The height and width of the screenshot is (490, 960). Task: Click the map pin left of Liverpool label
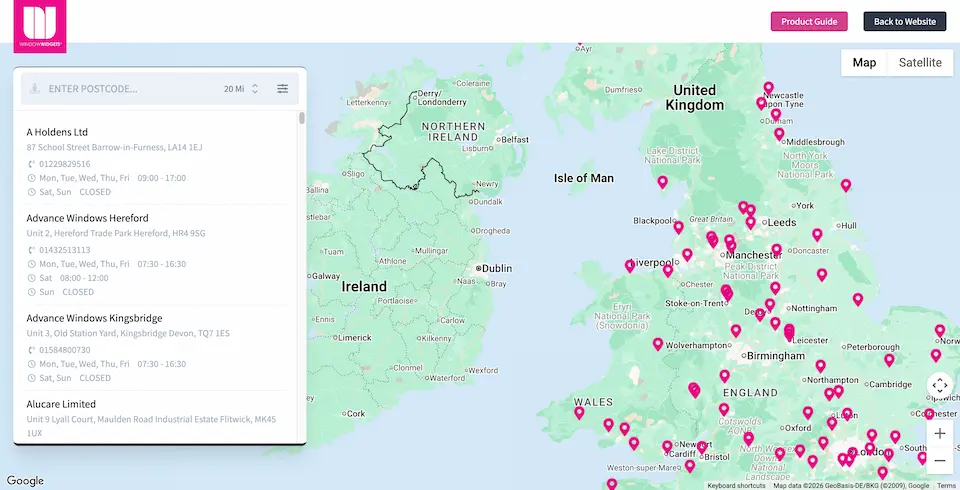click(630, 266)
